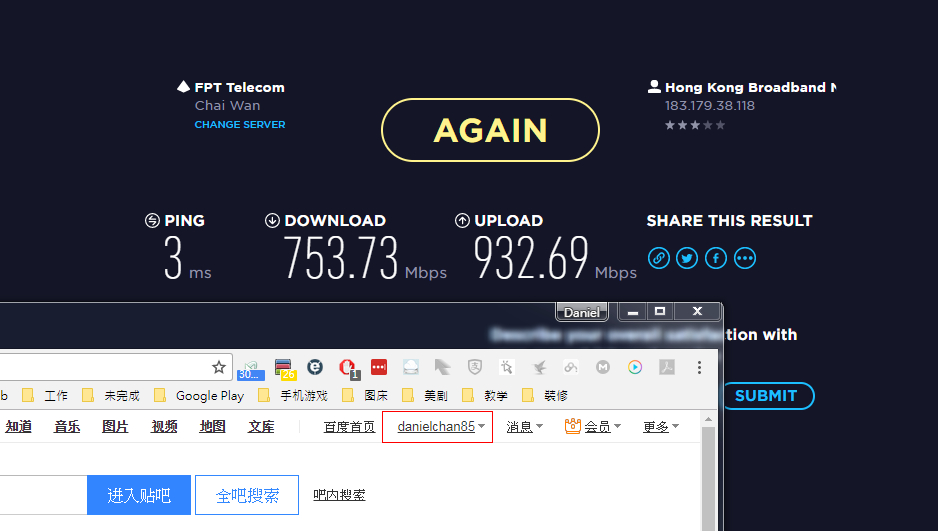This screenshot has width=938, height=531.
Task: Click the 753.73 download speed value
Action: tap(341, 257)
